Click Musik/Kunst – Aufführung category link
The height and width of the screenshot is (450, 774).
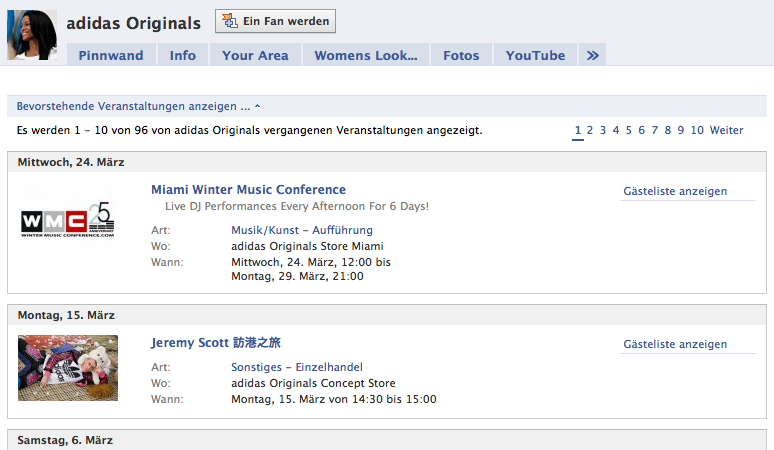(x=302, y=230)
